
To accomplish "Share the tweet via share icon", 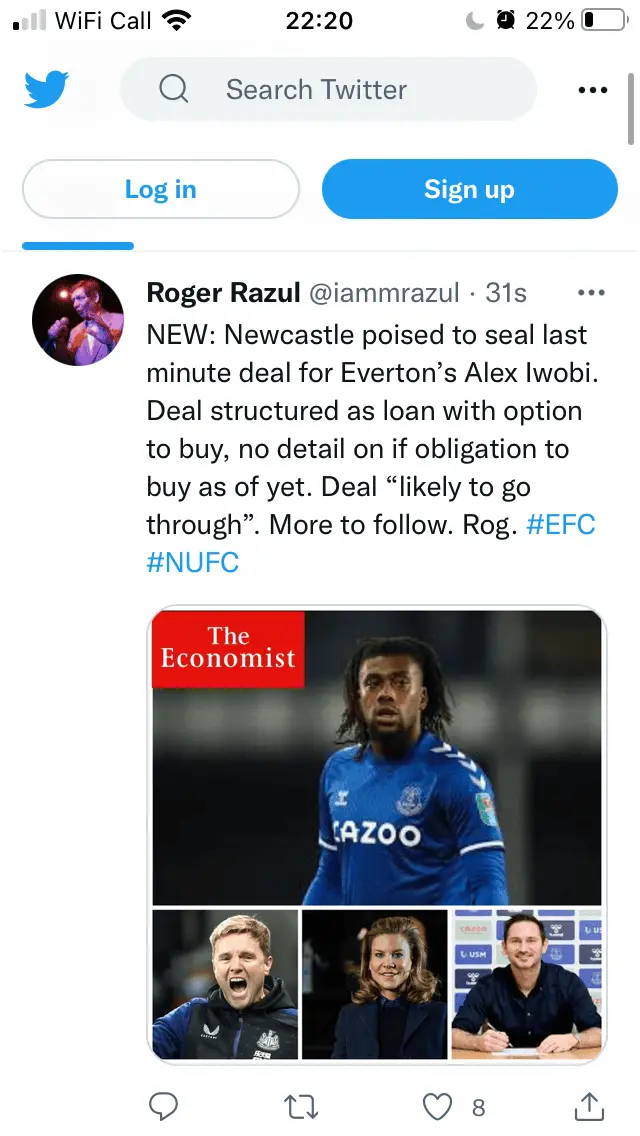I will click(x=589, y=1106).
